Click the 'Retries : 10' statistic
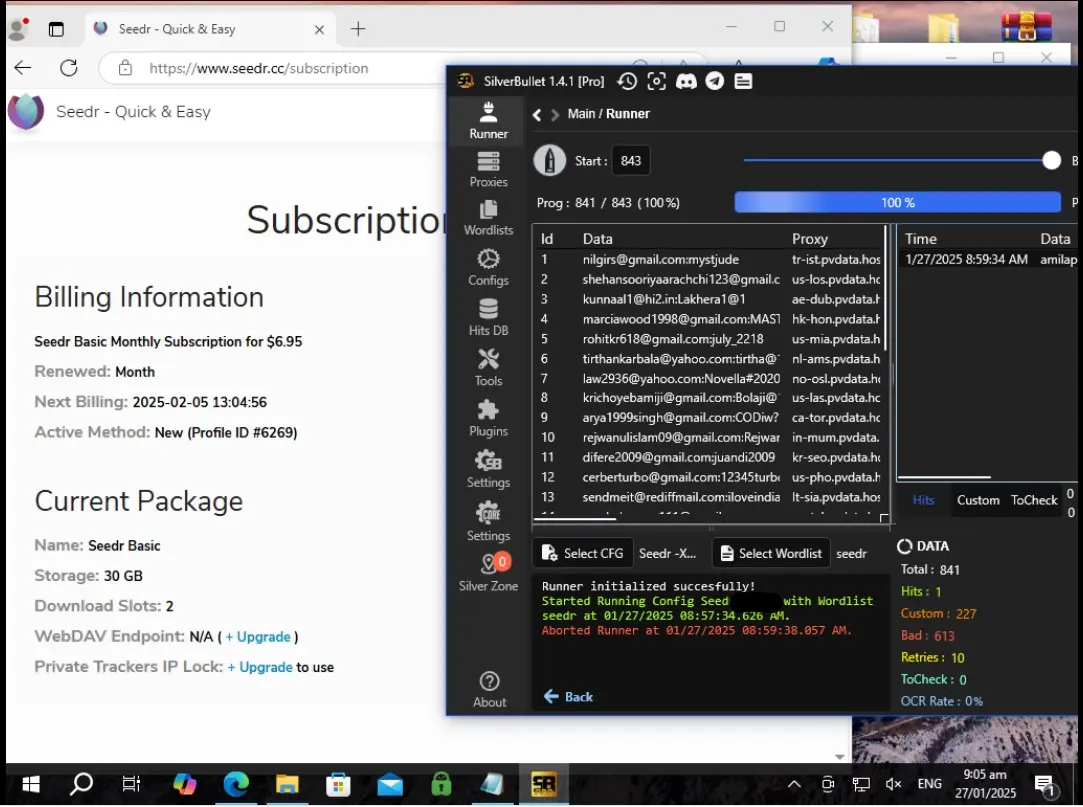The width and height of the screenshot is (1083, 807). point(932,658)
